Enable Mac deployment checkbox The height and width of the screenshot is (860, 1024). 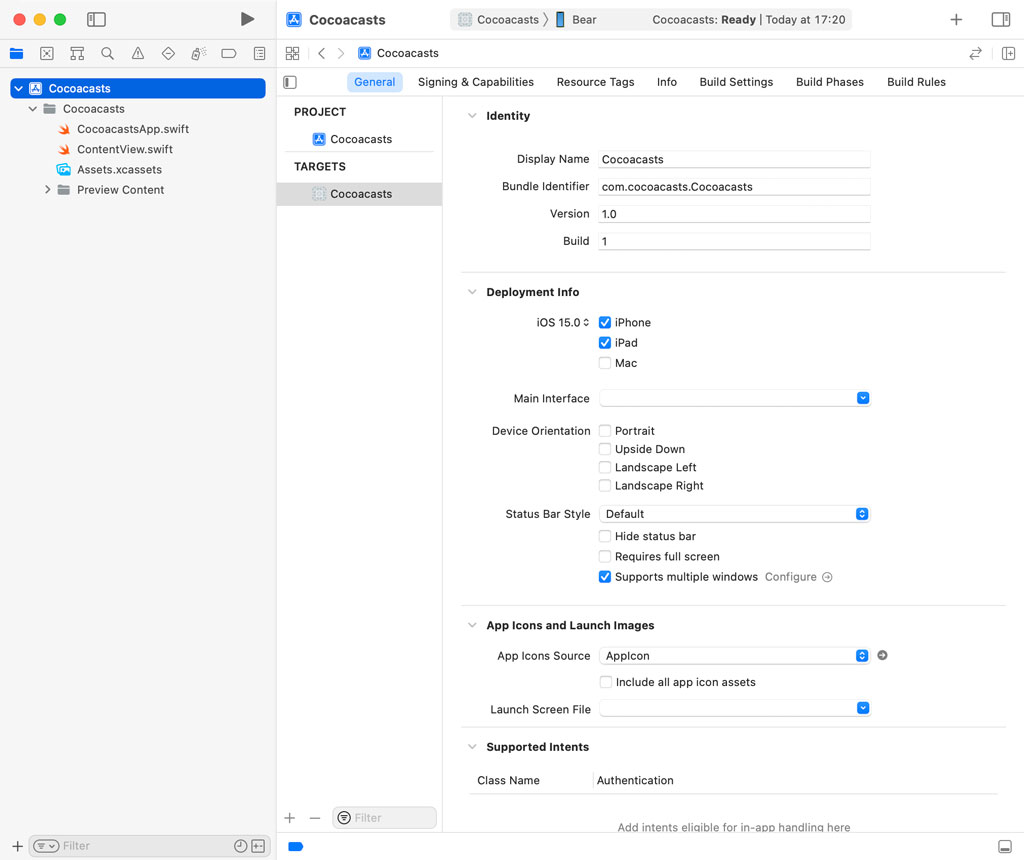tap(605, 363)
